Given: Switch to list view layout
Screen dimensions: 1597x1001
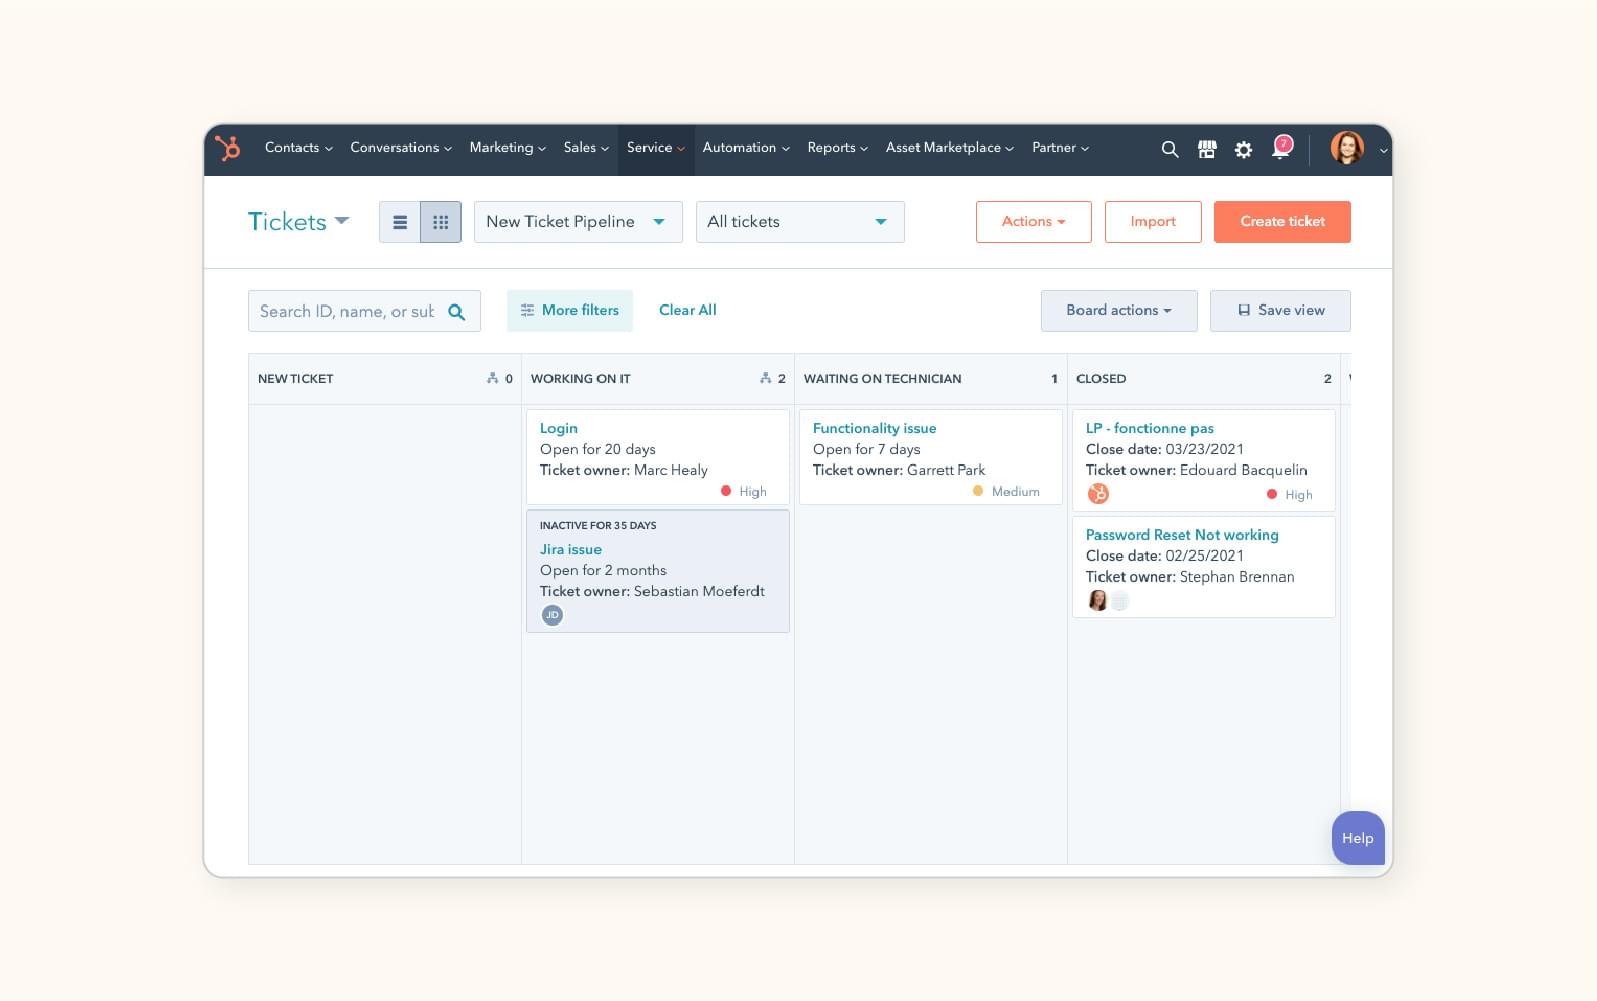Looking at the screenshot, I should click(400, 222).
